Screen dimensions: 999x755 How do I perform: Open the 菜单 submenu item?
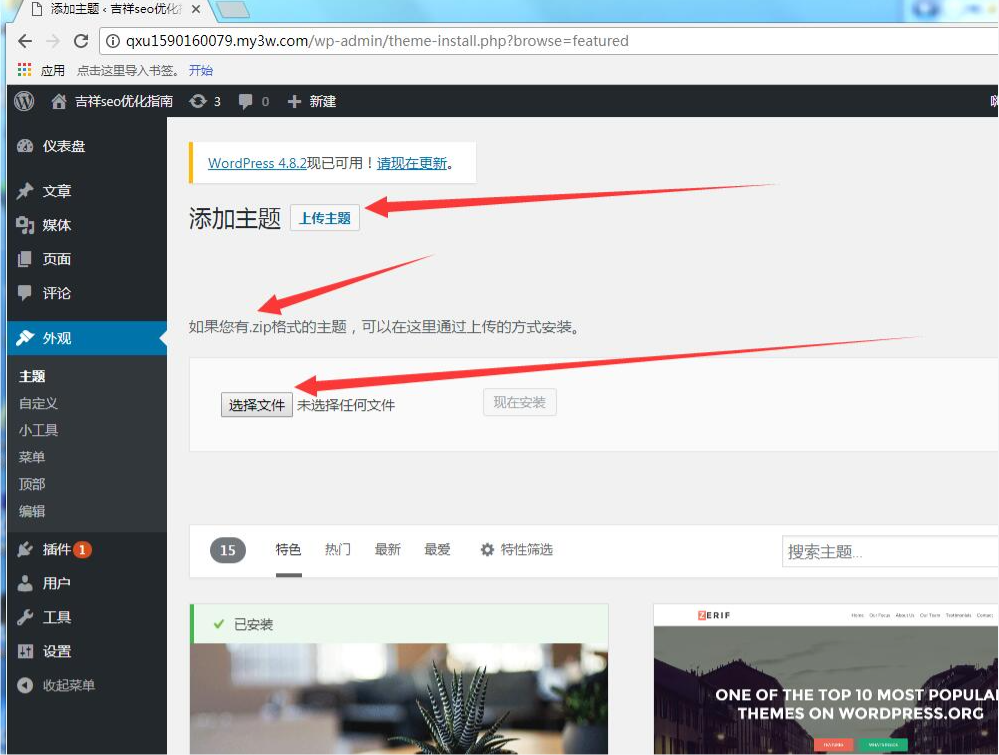(32, 457)
